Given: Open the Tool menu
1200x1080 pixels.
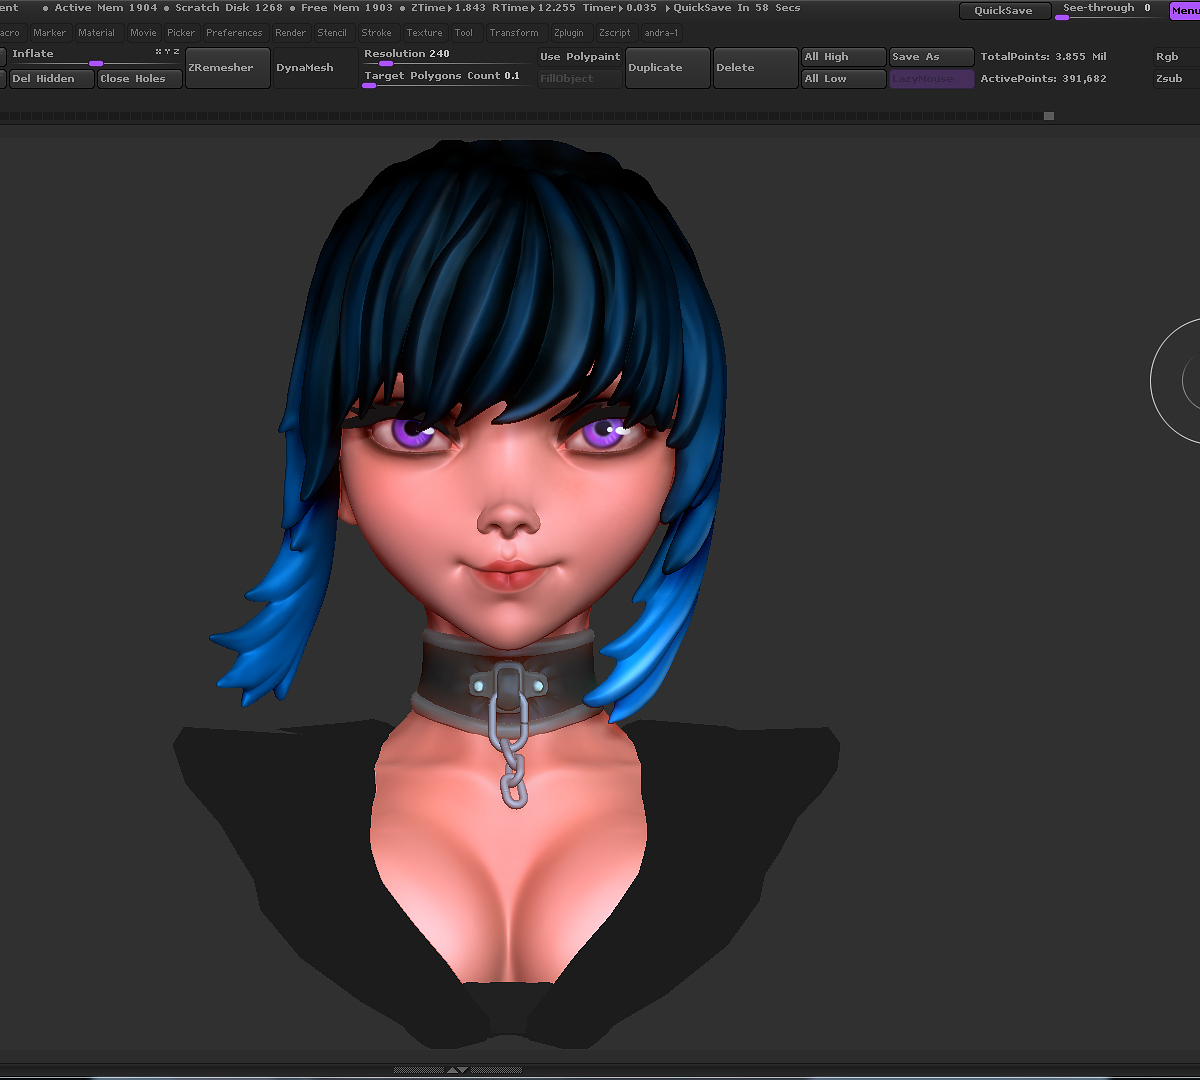Looking at the screenshot, I should point(464,33).
